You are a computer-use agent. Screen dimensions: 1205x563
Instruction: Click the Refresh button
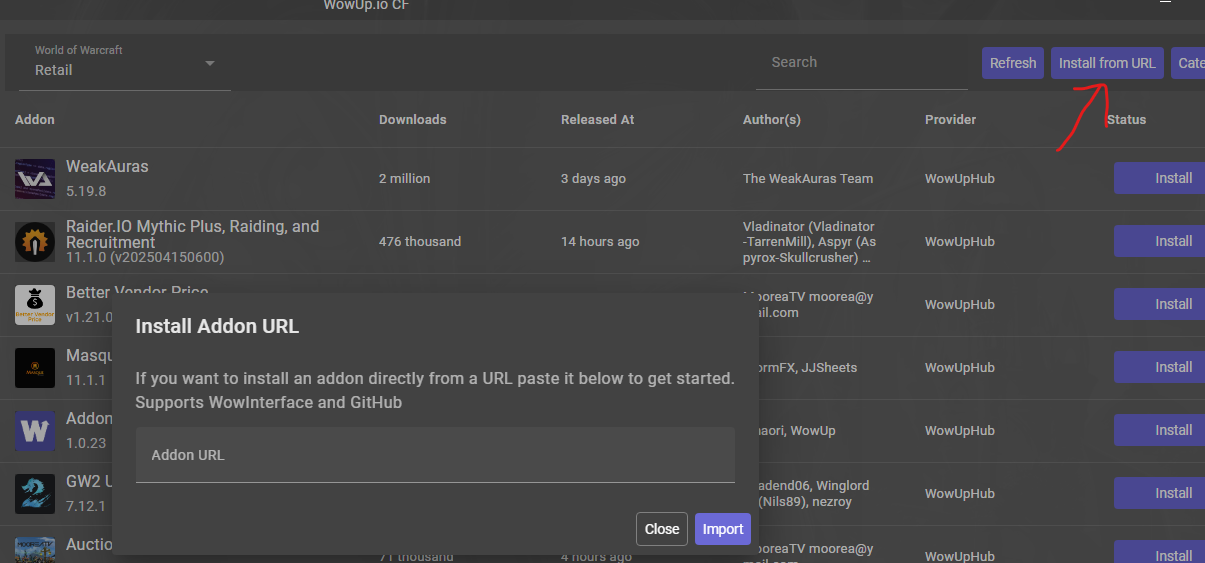pos(1013,63)
